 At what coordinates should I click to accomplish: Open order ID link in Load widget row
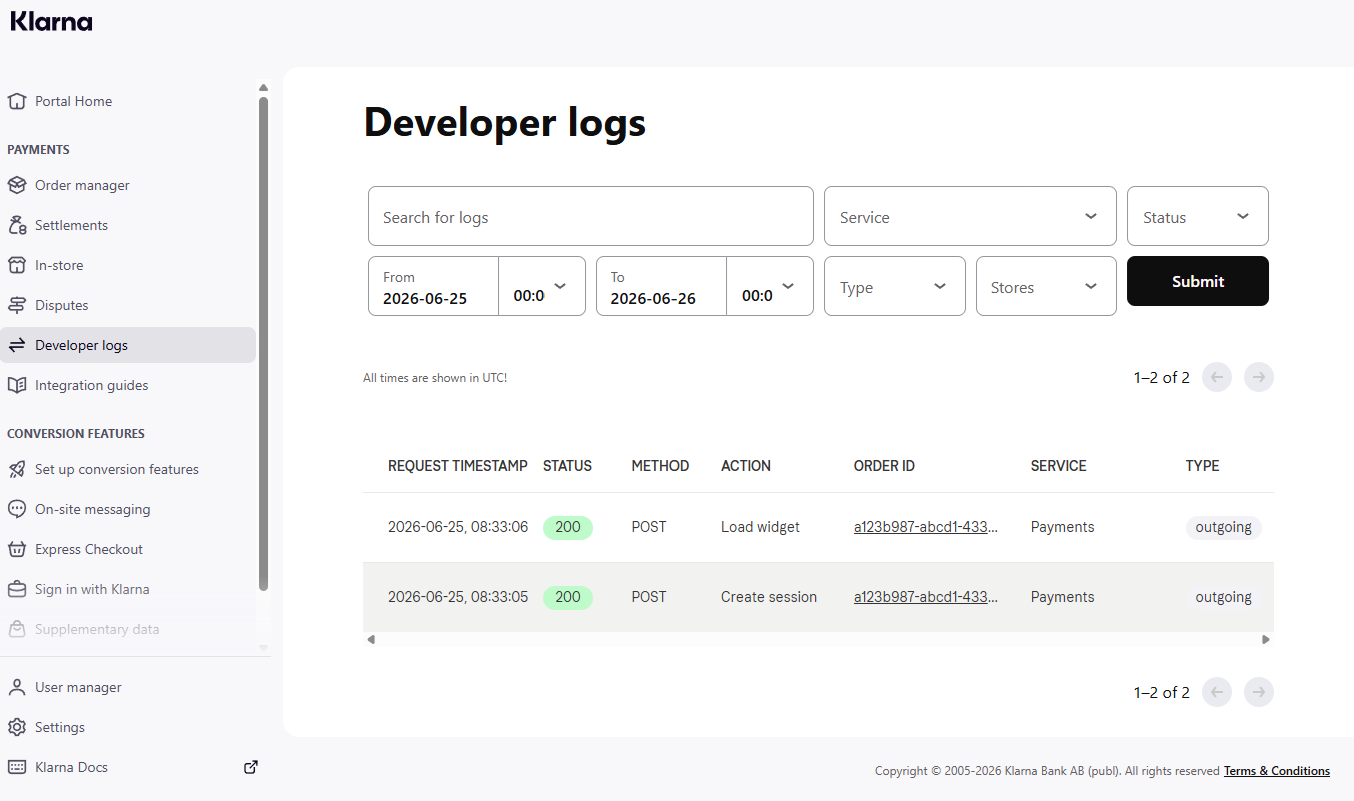point(926,527)
